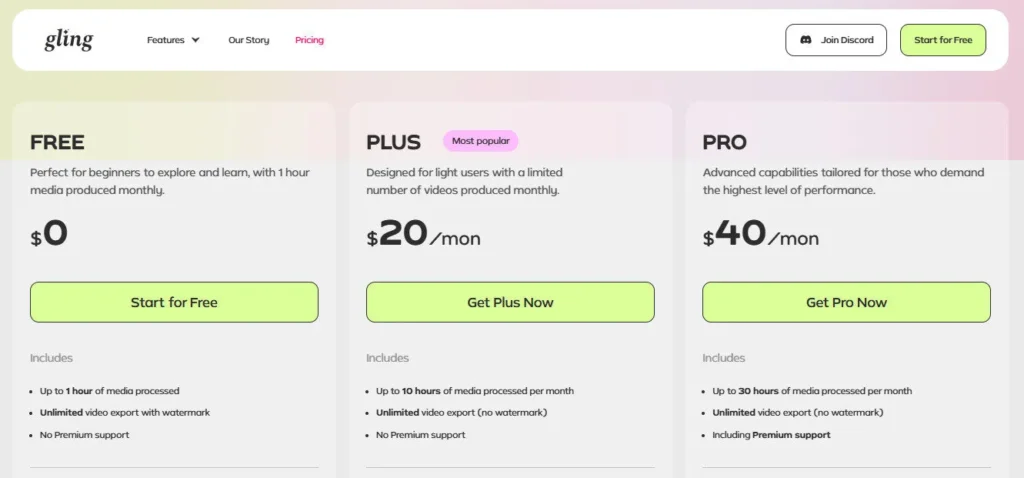
Task: Click 'Including Premium support' feature item
Action: pos(771,435)
